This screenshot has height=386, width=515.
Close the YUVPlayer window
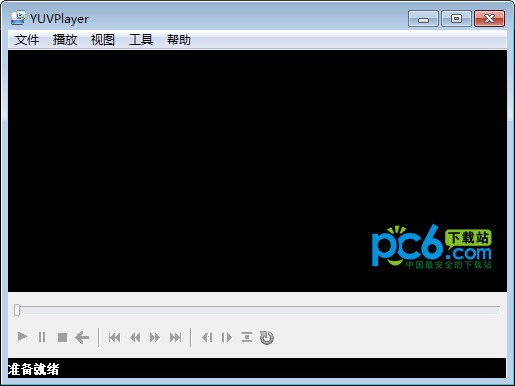pos(489,18)
